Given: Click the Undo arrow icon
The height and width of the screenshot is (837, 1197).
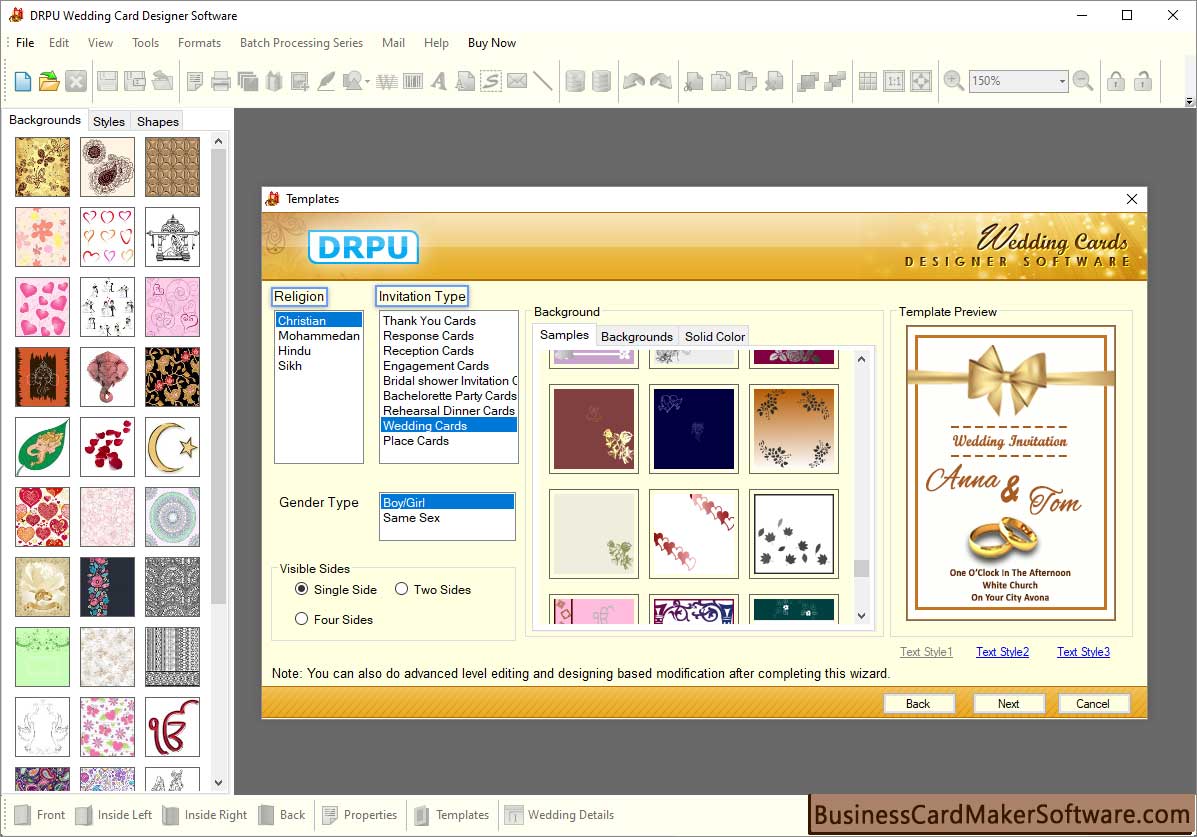Looking at the screenshot, I should pos(634,81).
